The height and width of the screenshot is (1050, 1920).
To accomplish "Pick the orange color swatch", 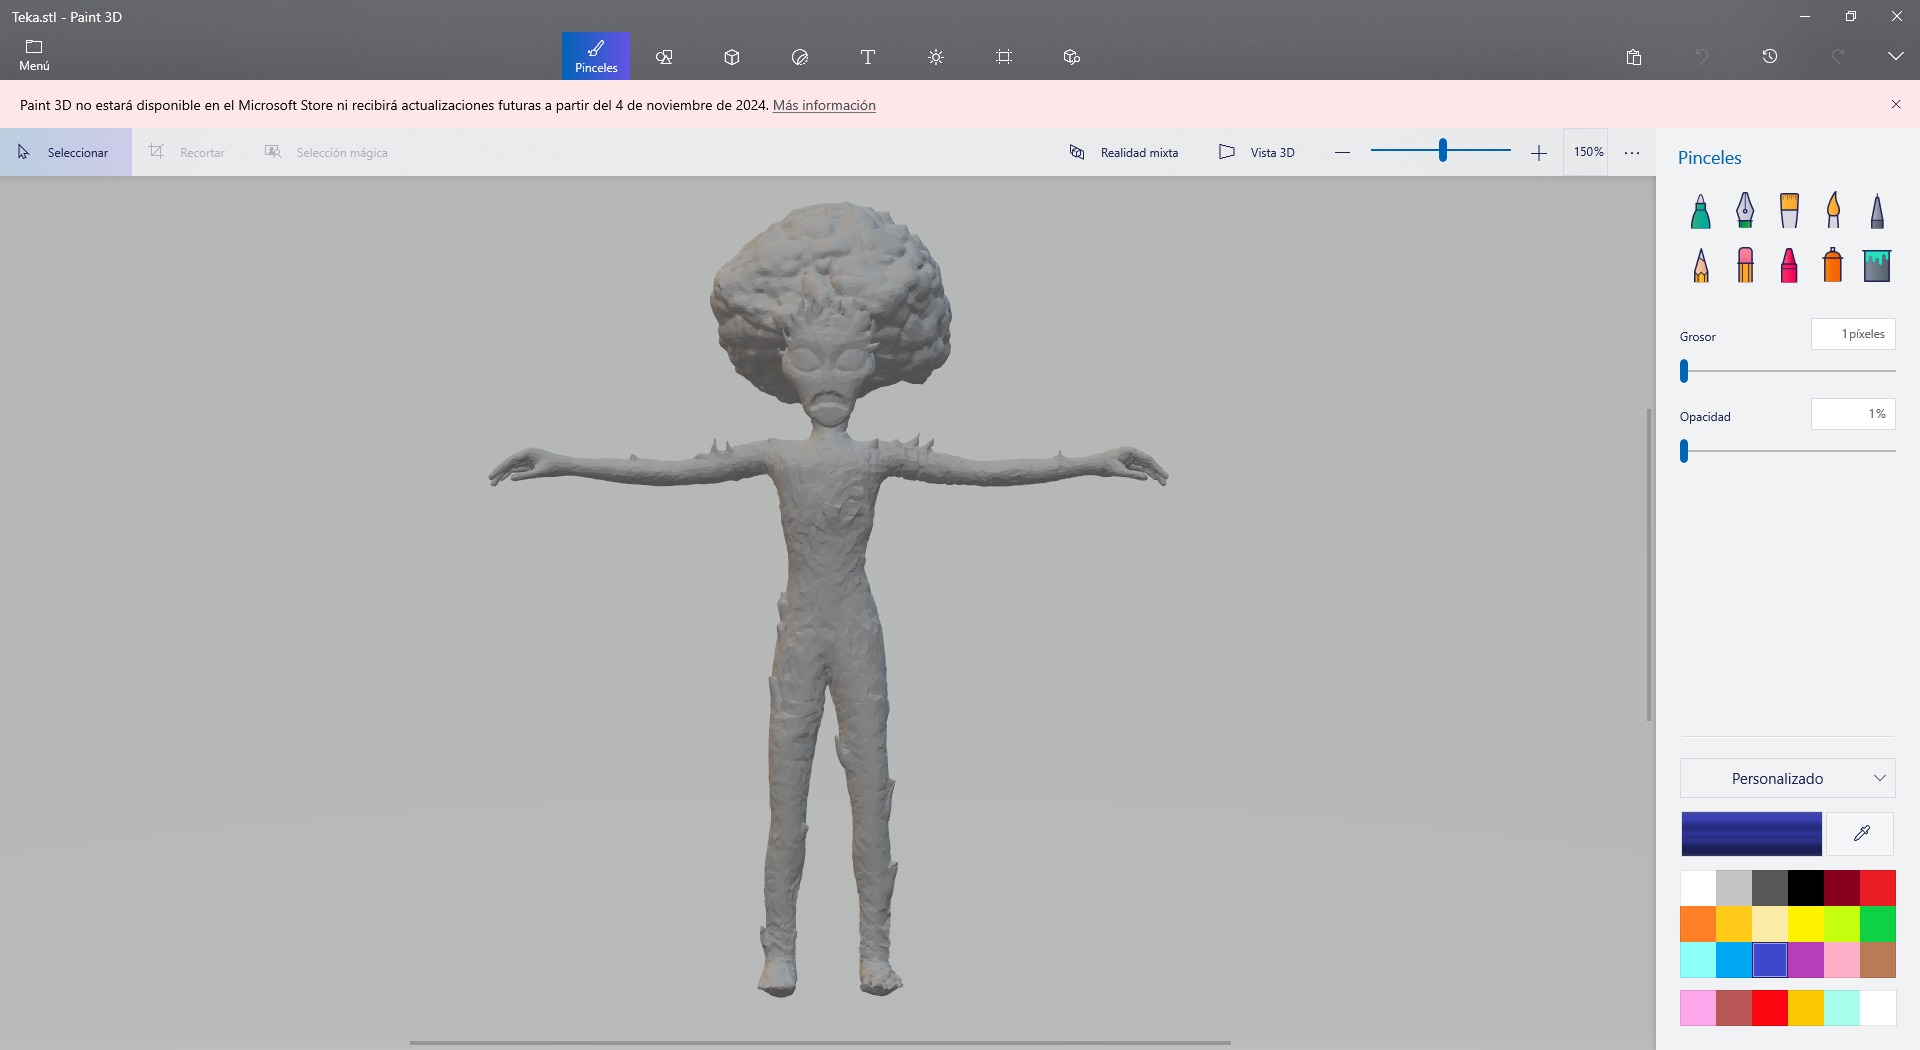I will click(x=1698, y=924).
